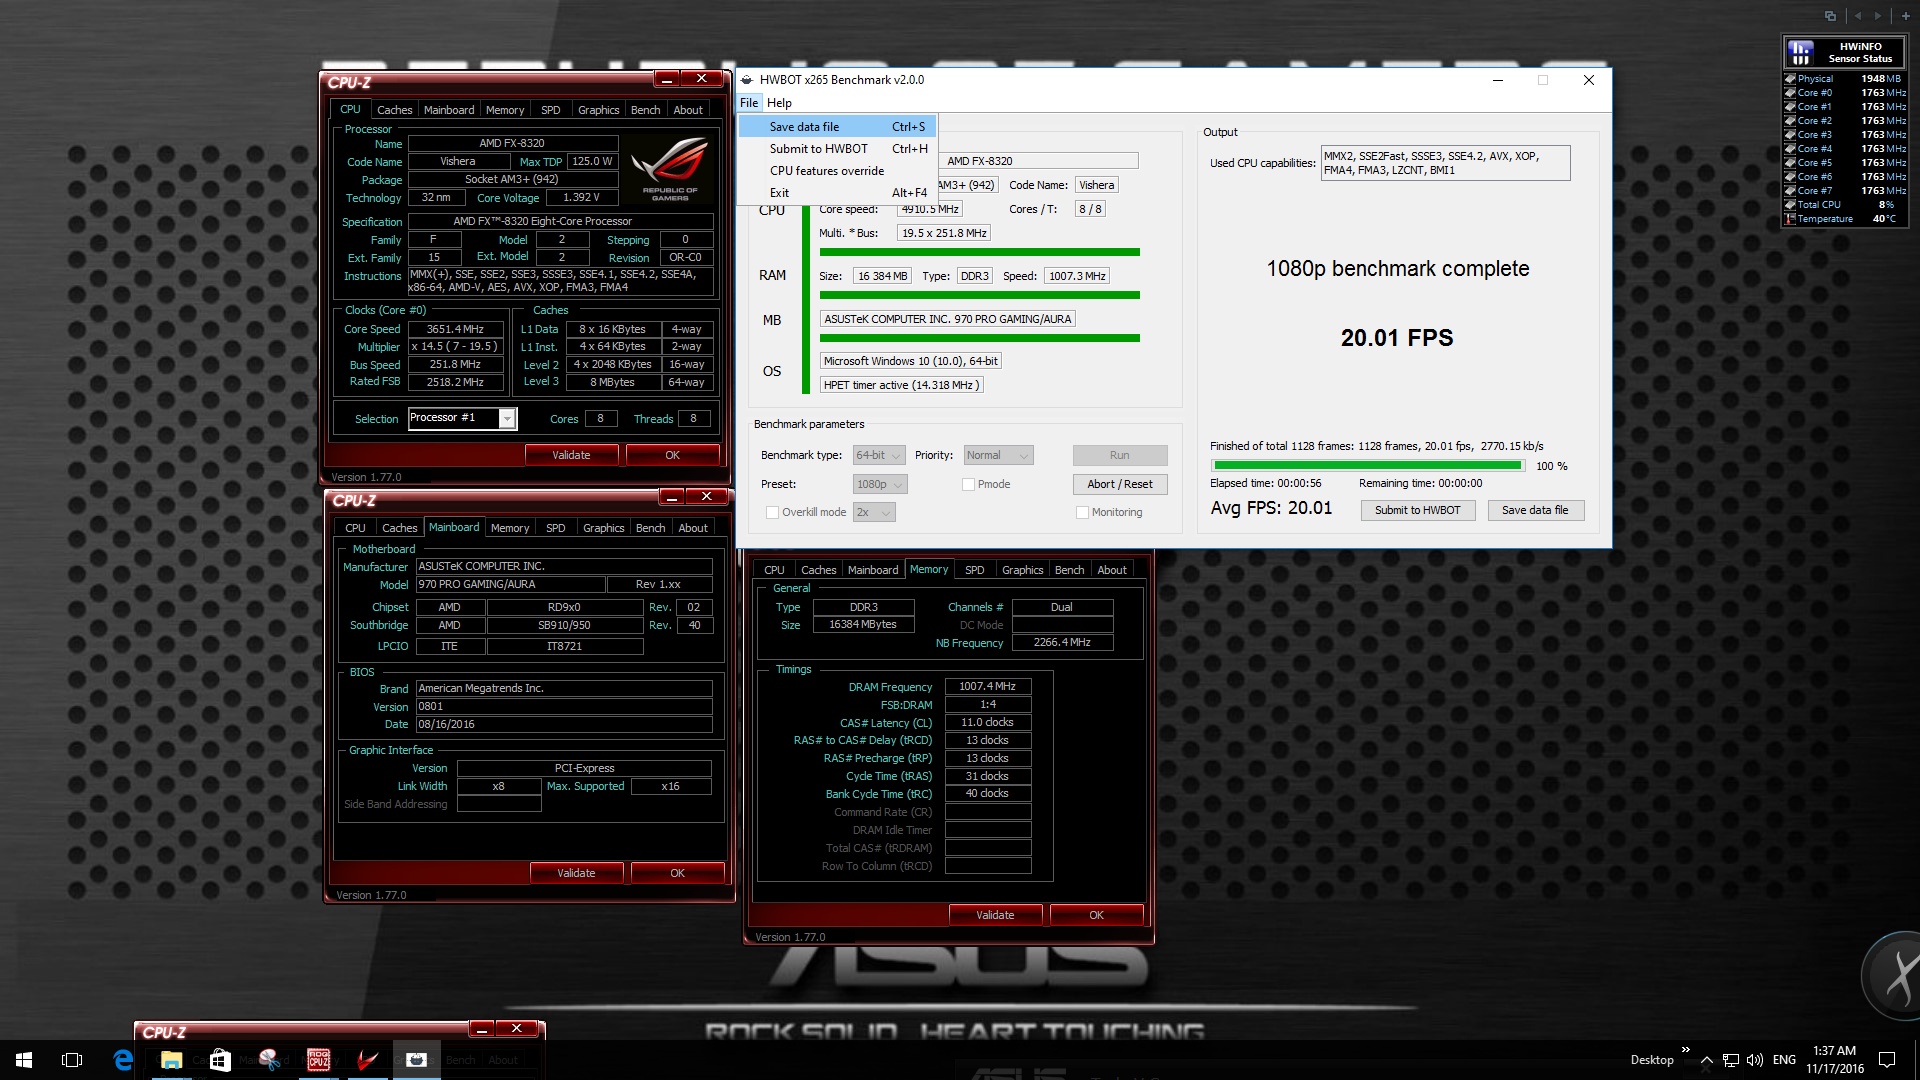Viewport: 1920px width, 1080px height.
Task: Click the Core #0 sensor icon in HWiNFO
Action: coord(1790,93)
